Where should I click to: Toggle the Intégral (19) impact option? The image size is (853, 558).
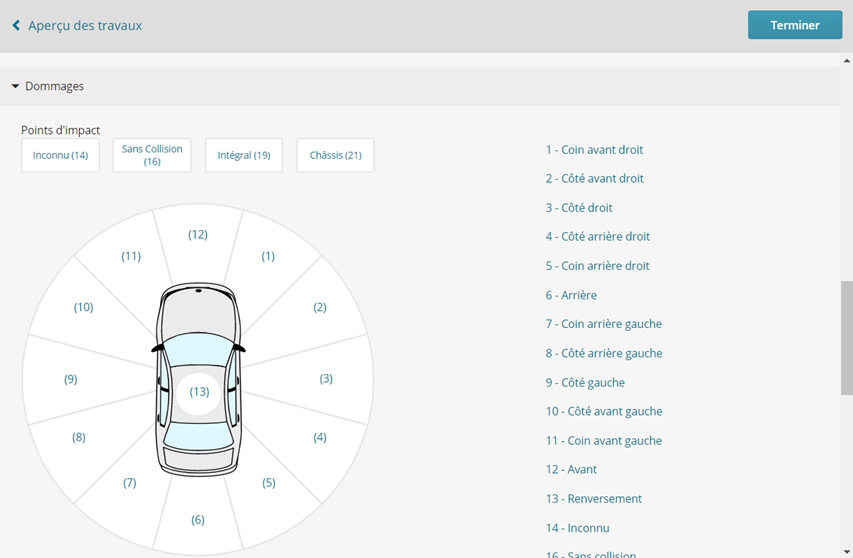pos(244,156)
